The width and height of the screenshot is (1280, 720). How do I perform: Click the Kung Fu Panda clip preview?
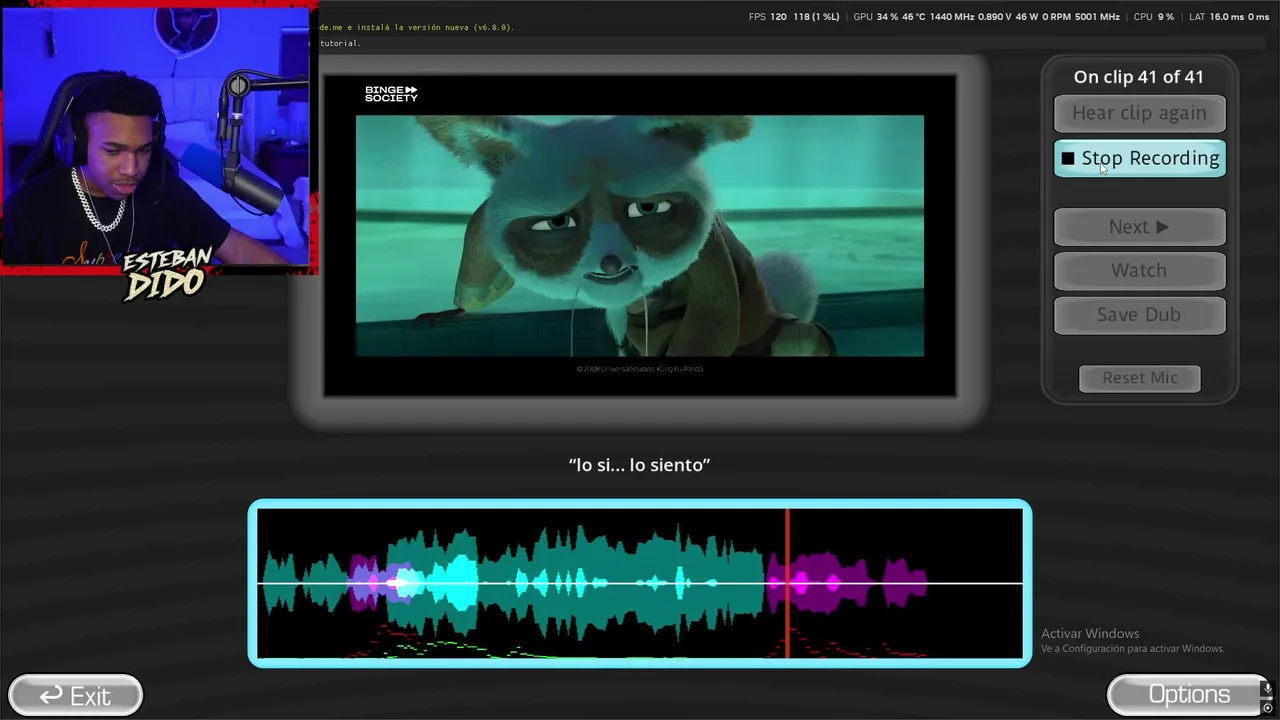(x=640, y=235)
